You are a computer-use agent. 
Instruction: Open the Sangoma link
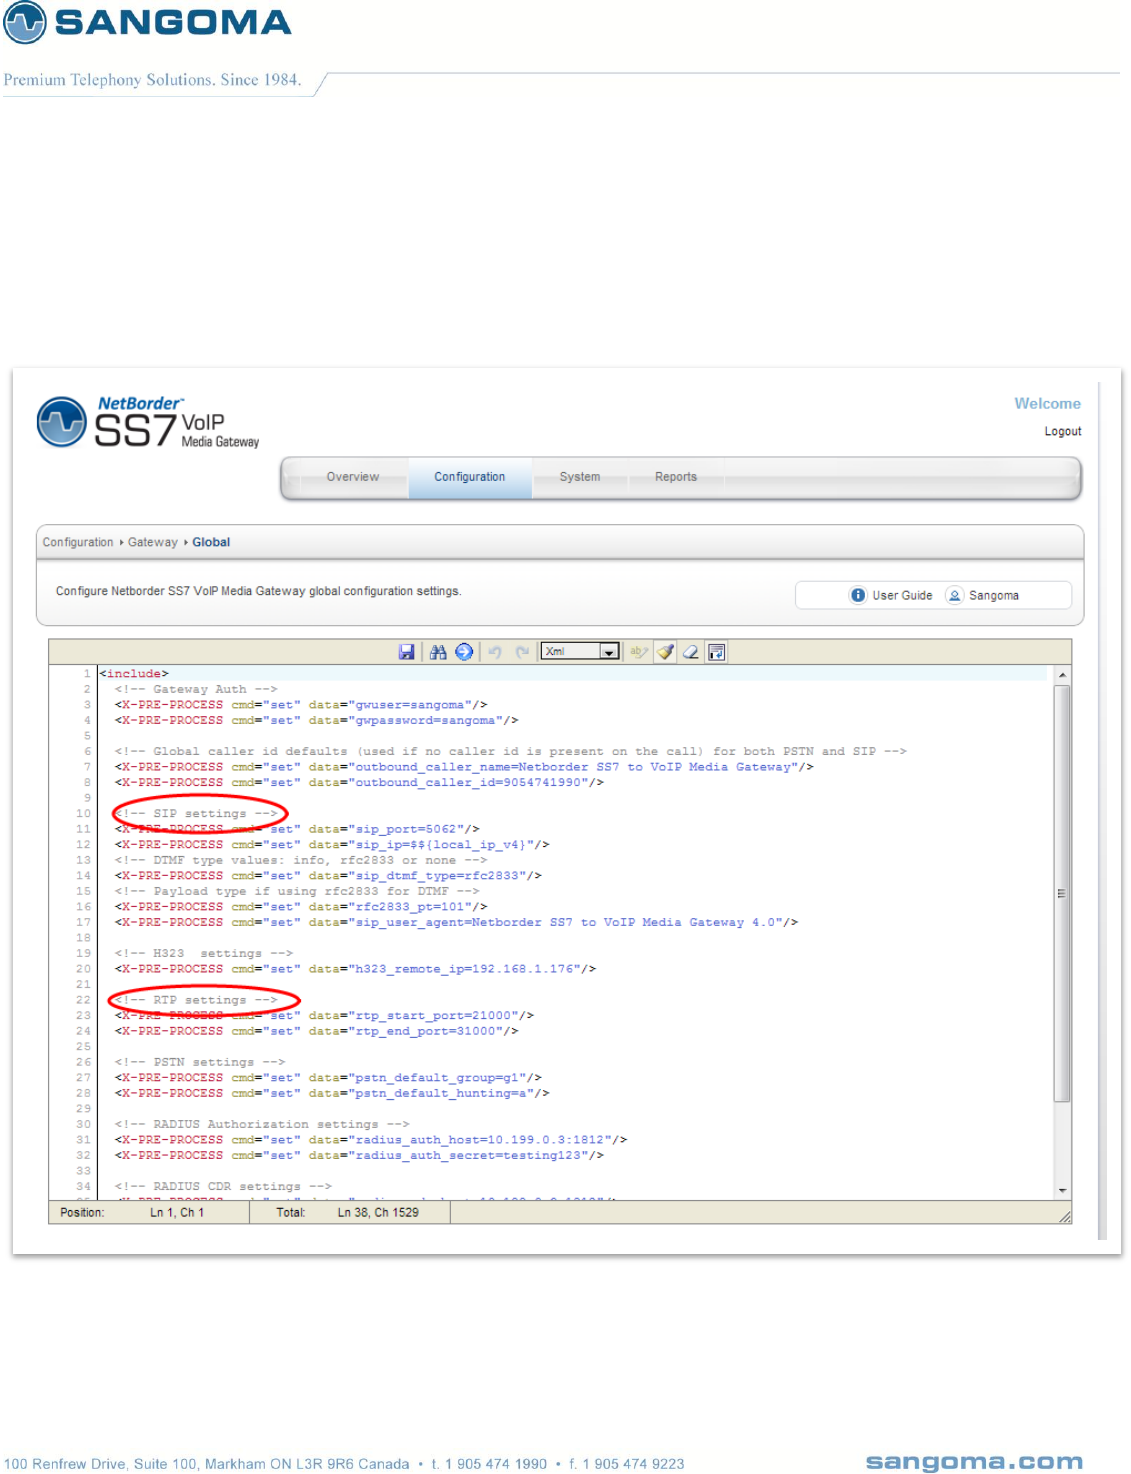click(x=994, y=595)
